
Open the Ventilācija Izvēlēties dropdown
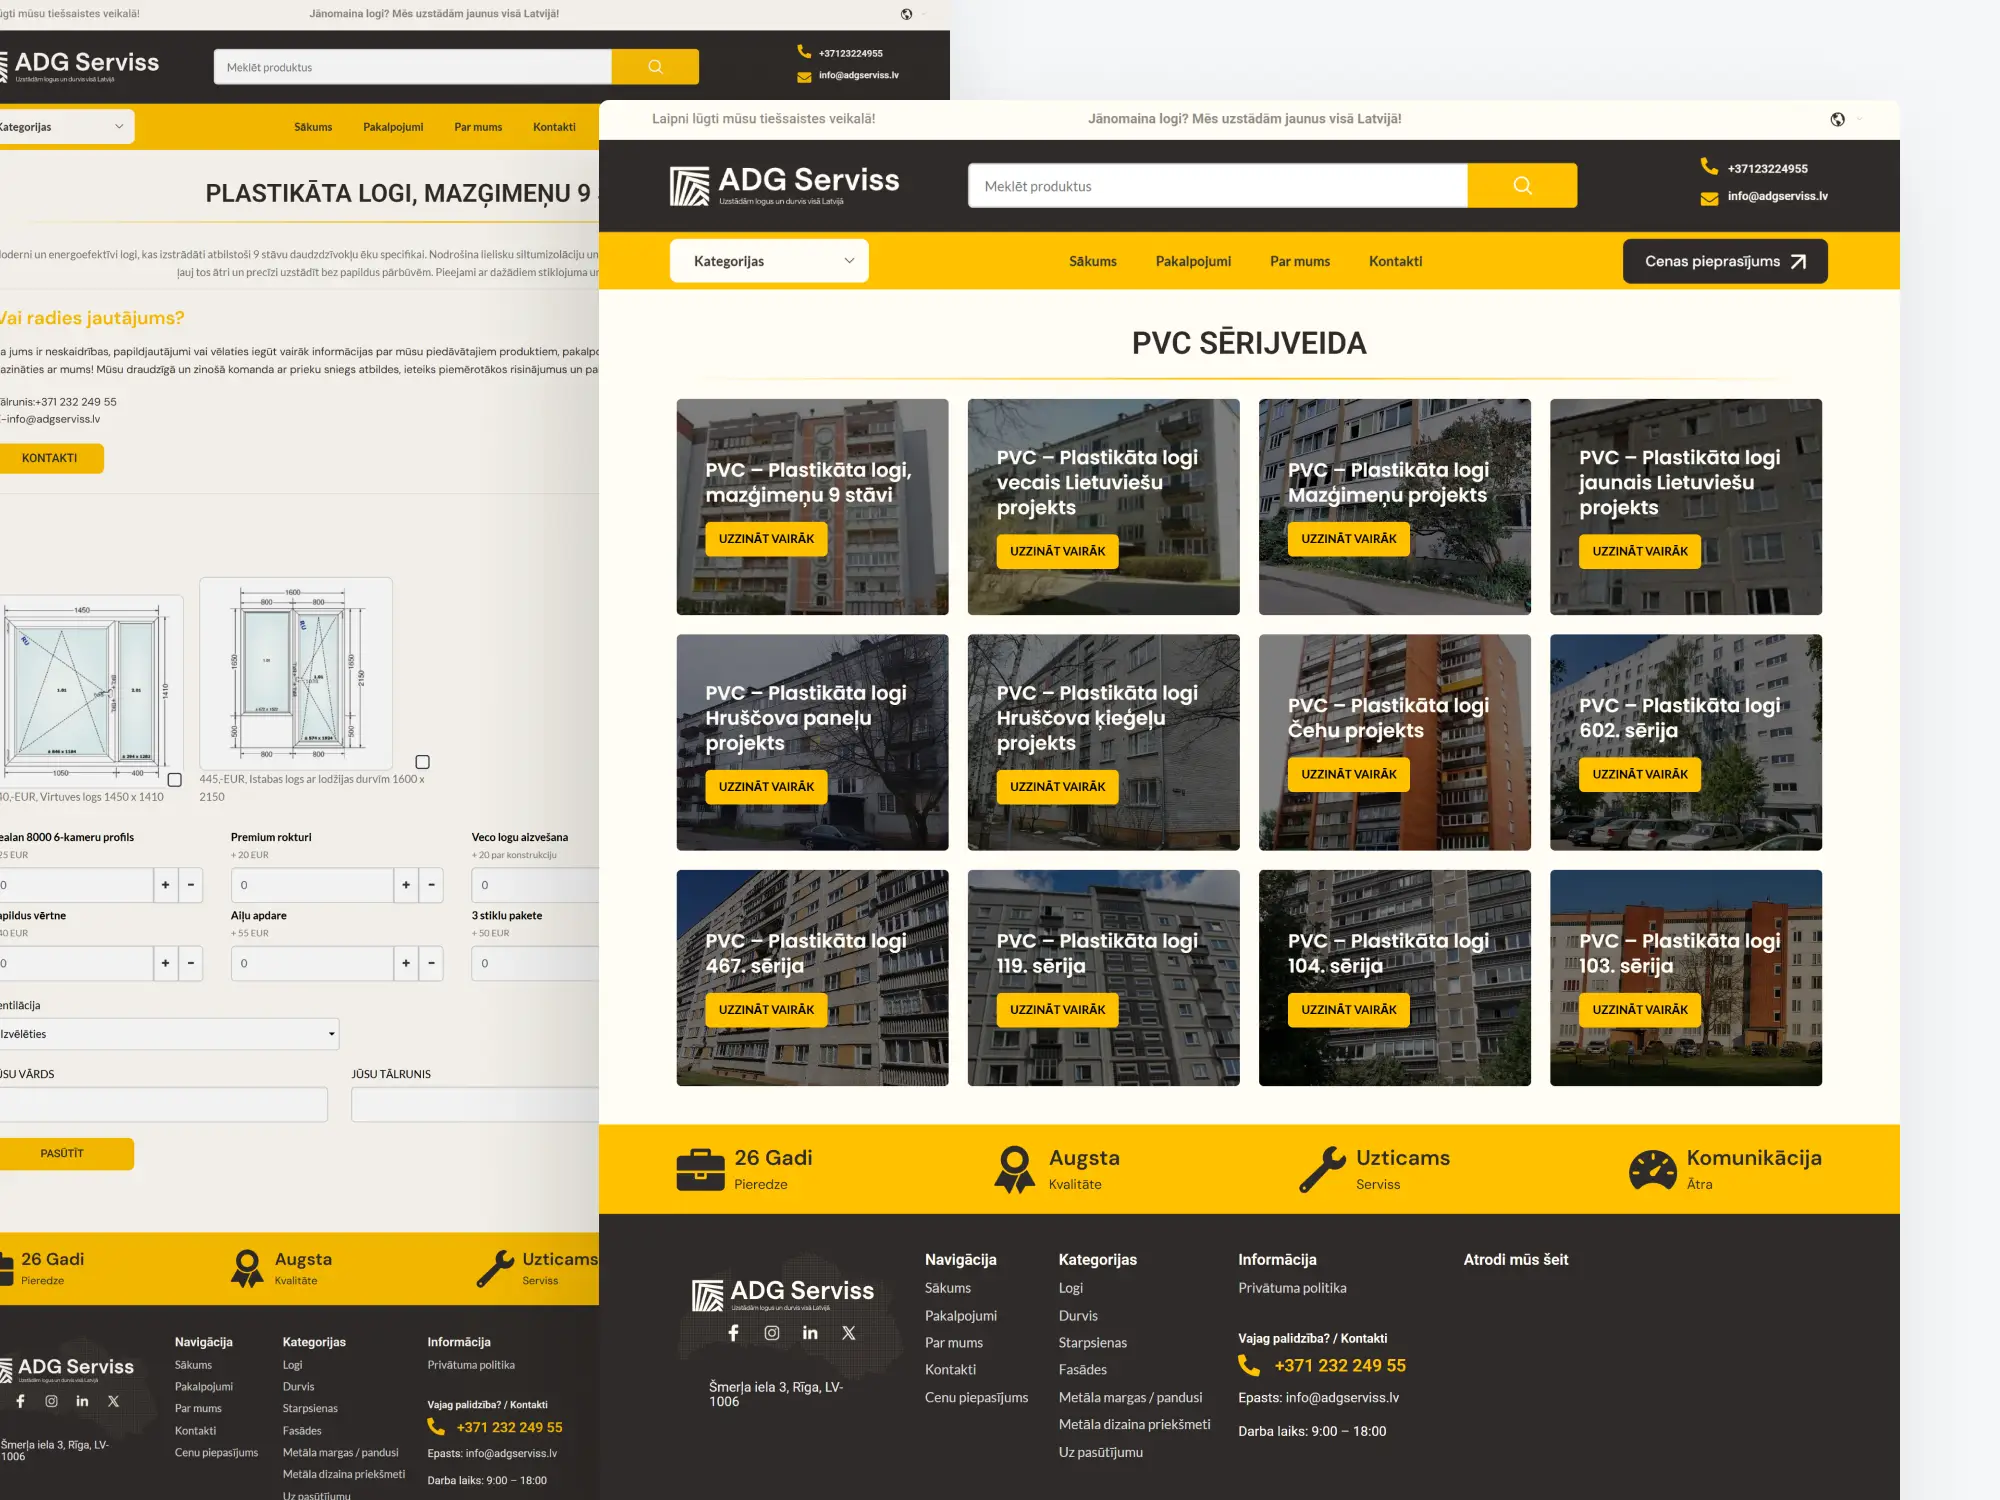coord(168,1033)
